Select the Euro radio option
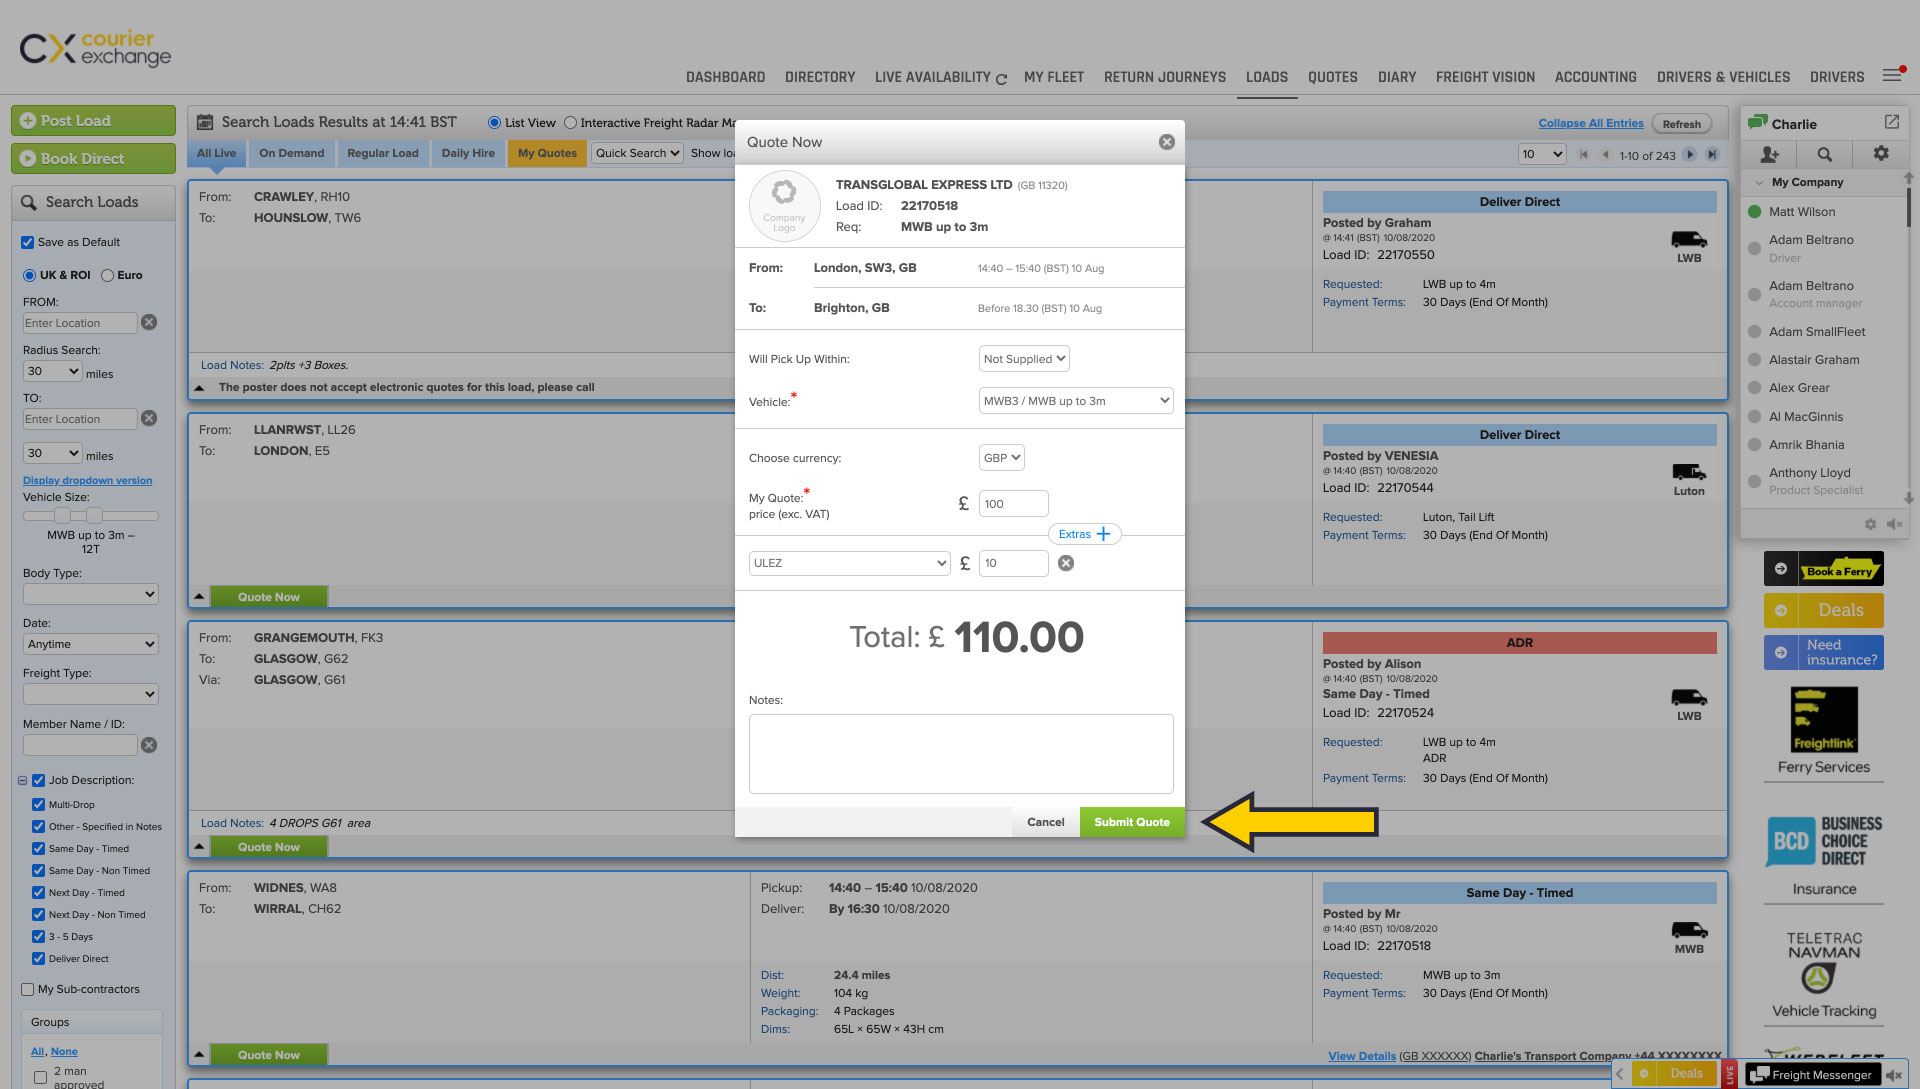The width and height of the screenshot is (1920, 1089). click(x=108, y=275)
